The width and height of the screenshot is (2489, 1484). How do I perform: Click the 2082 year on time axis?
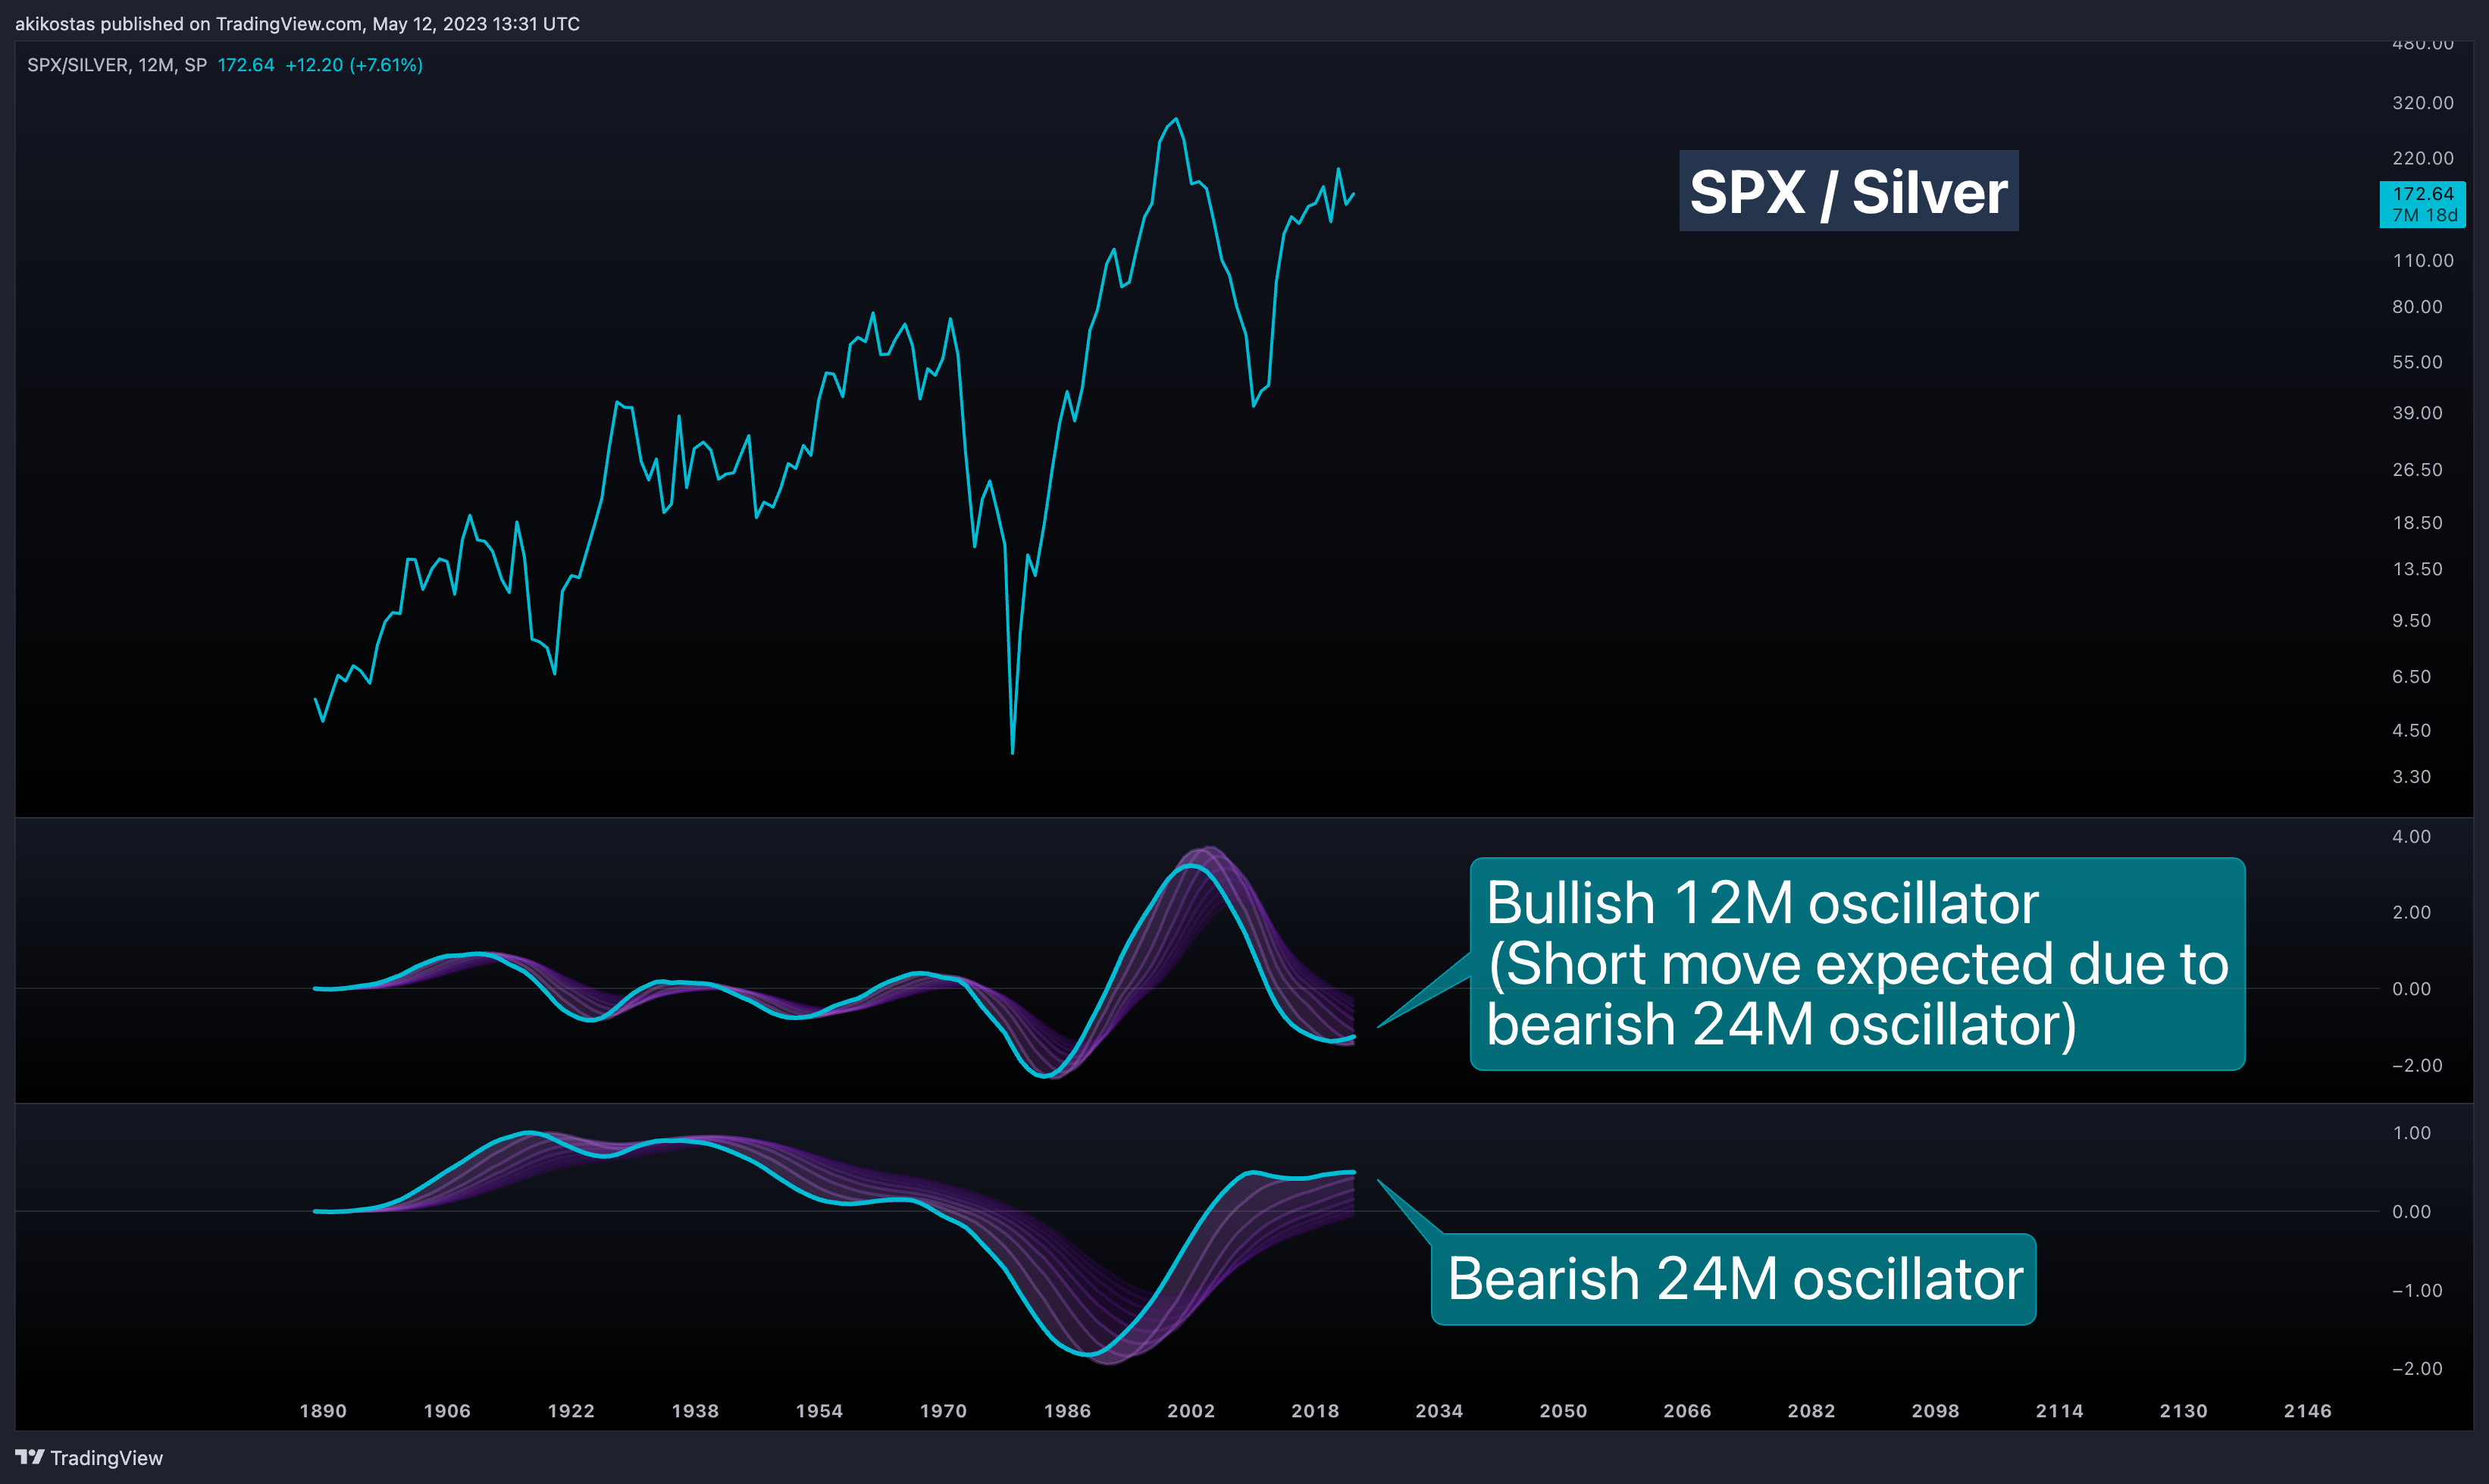pos(1811,1411)
